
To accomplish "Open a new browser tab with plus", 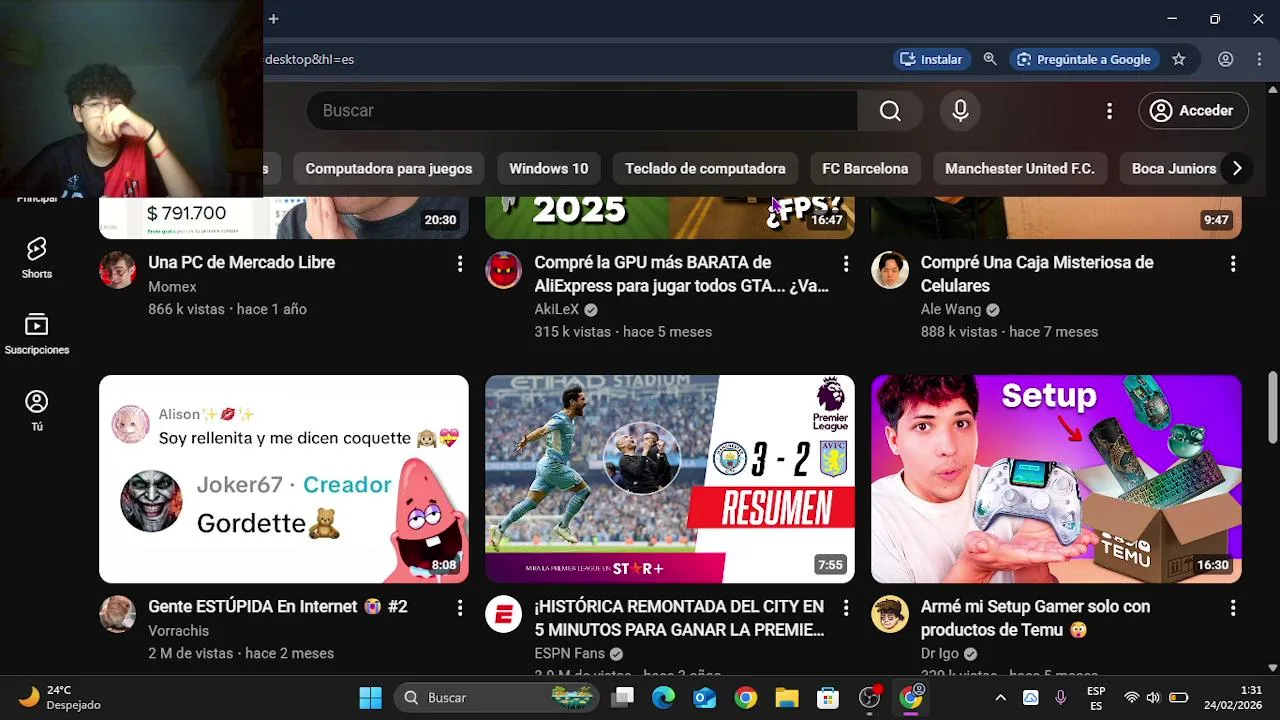I will tap(273, 18).
